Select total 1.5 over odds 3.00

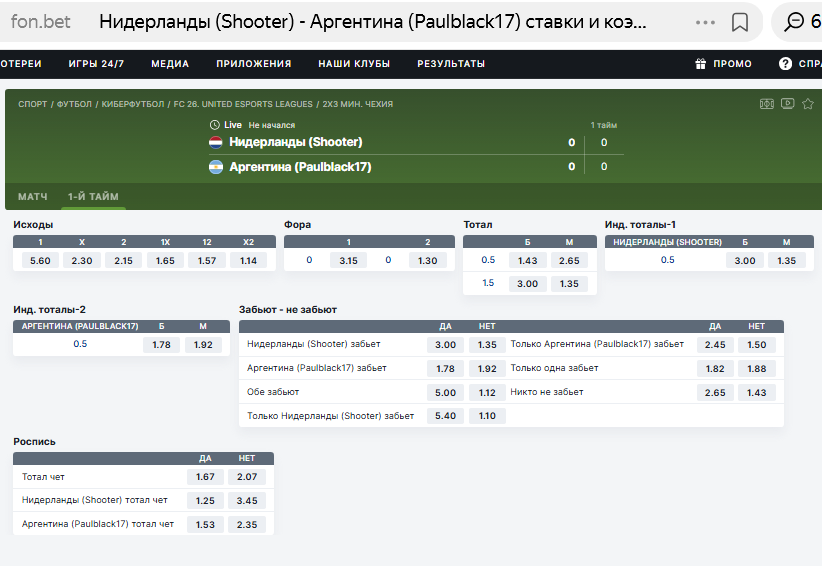(x=527, y=284)
